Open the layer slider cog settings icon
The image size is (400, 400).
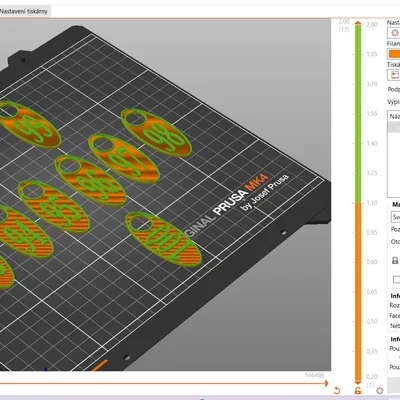click(x=379, y=390)
